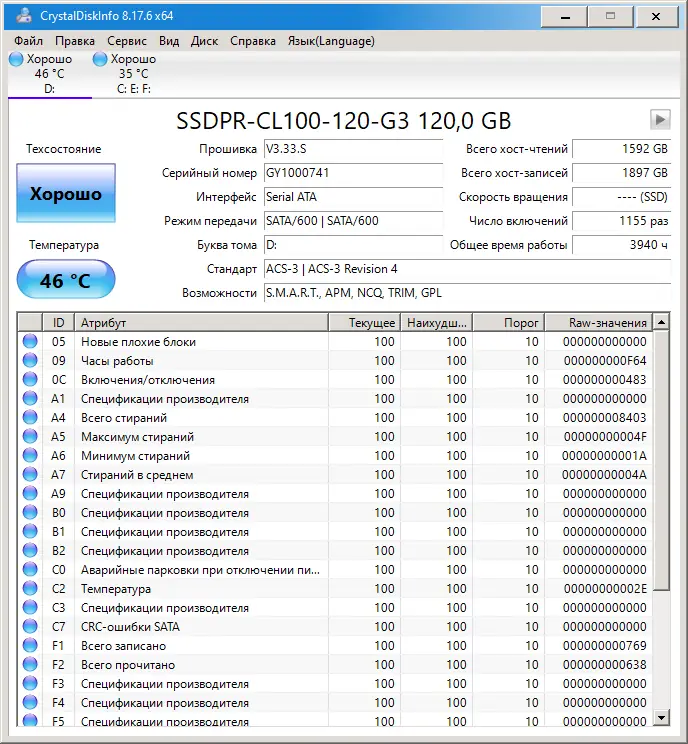Click status orb for attribute A9

coord(30,493)
